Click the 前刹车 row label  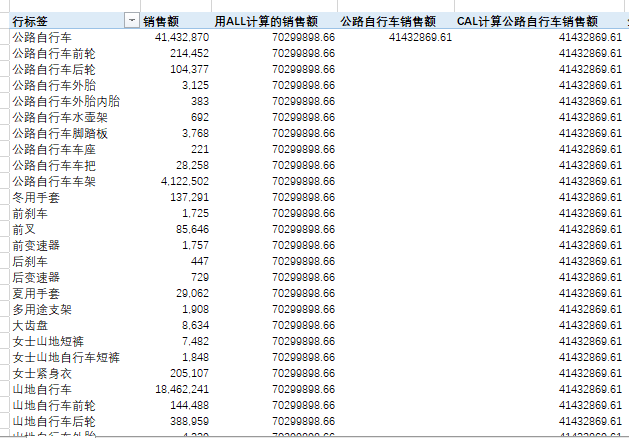point(30,213)
